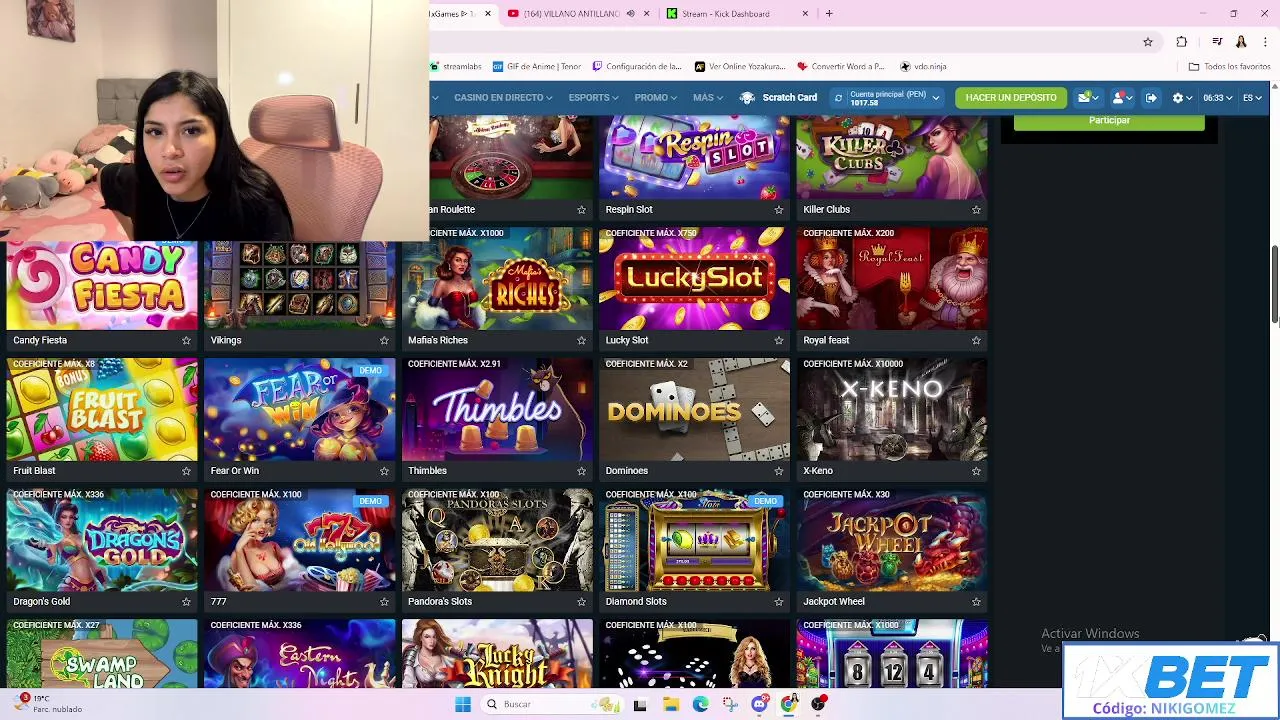Open Chrome extensions puzzle icon
The image size is (1280, 720).
click(x=1182, y=42)
